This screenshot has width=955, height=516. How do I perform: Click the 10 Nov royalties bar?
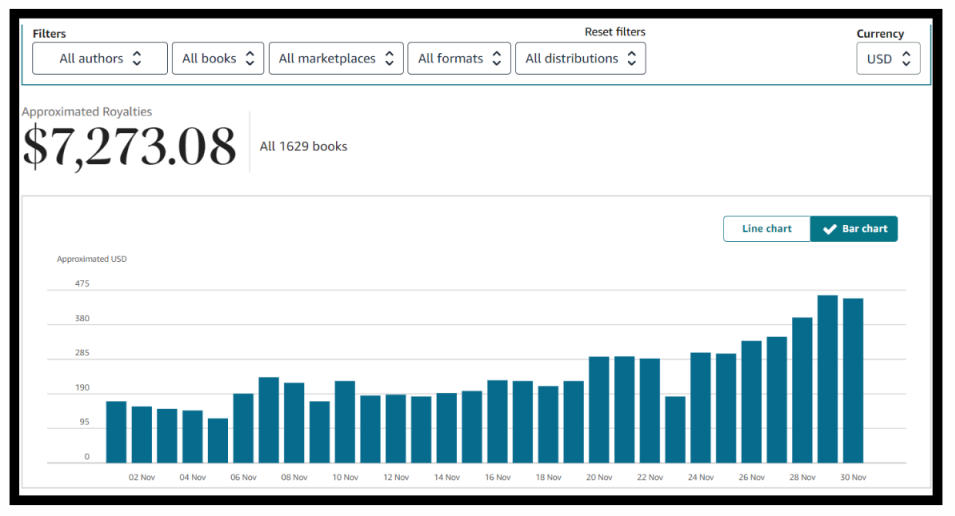(345, 422)
